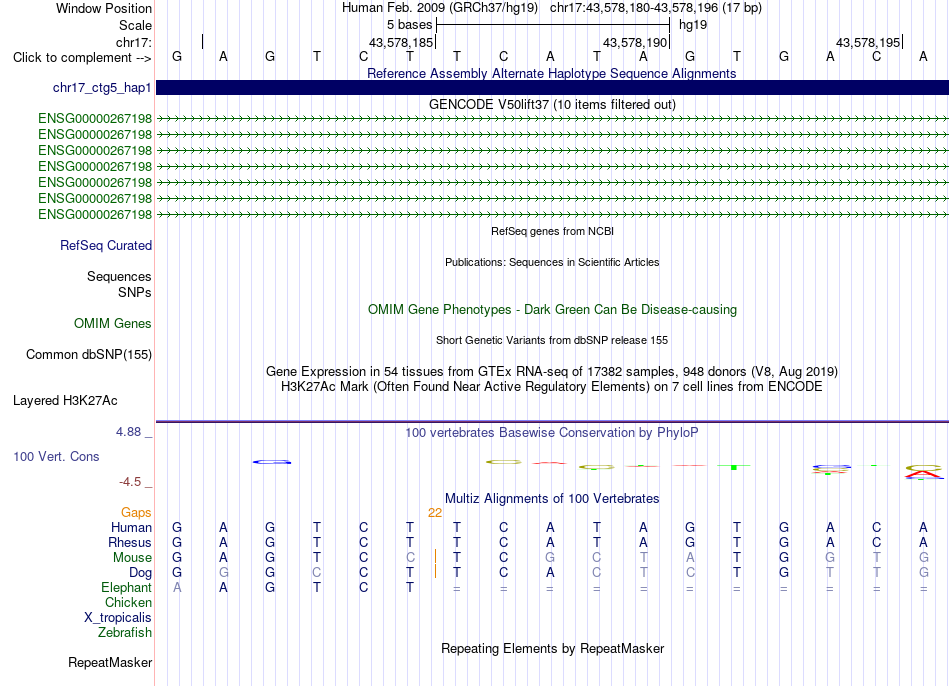Viewport: 950px width, 686px height.
Task: Click the '5 bases' scale bar text
Action: tap(410, 25)
